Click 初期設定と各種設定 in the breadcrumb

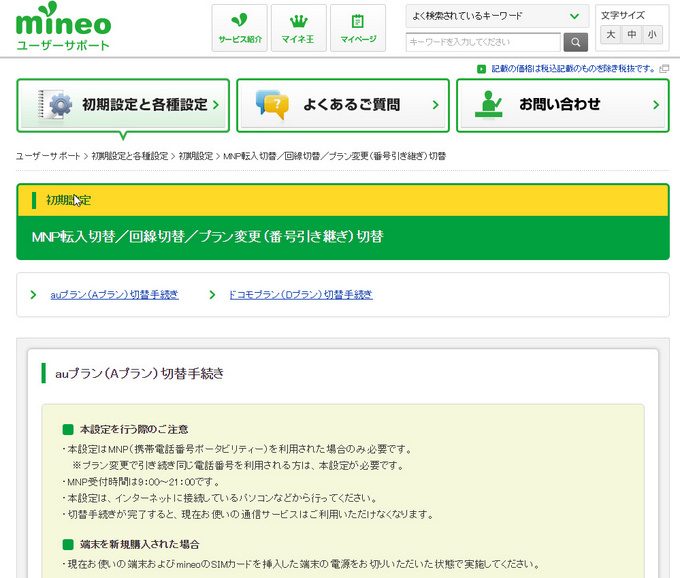(x=130, y=156)
